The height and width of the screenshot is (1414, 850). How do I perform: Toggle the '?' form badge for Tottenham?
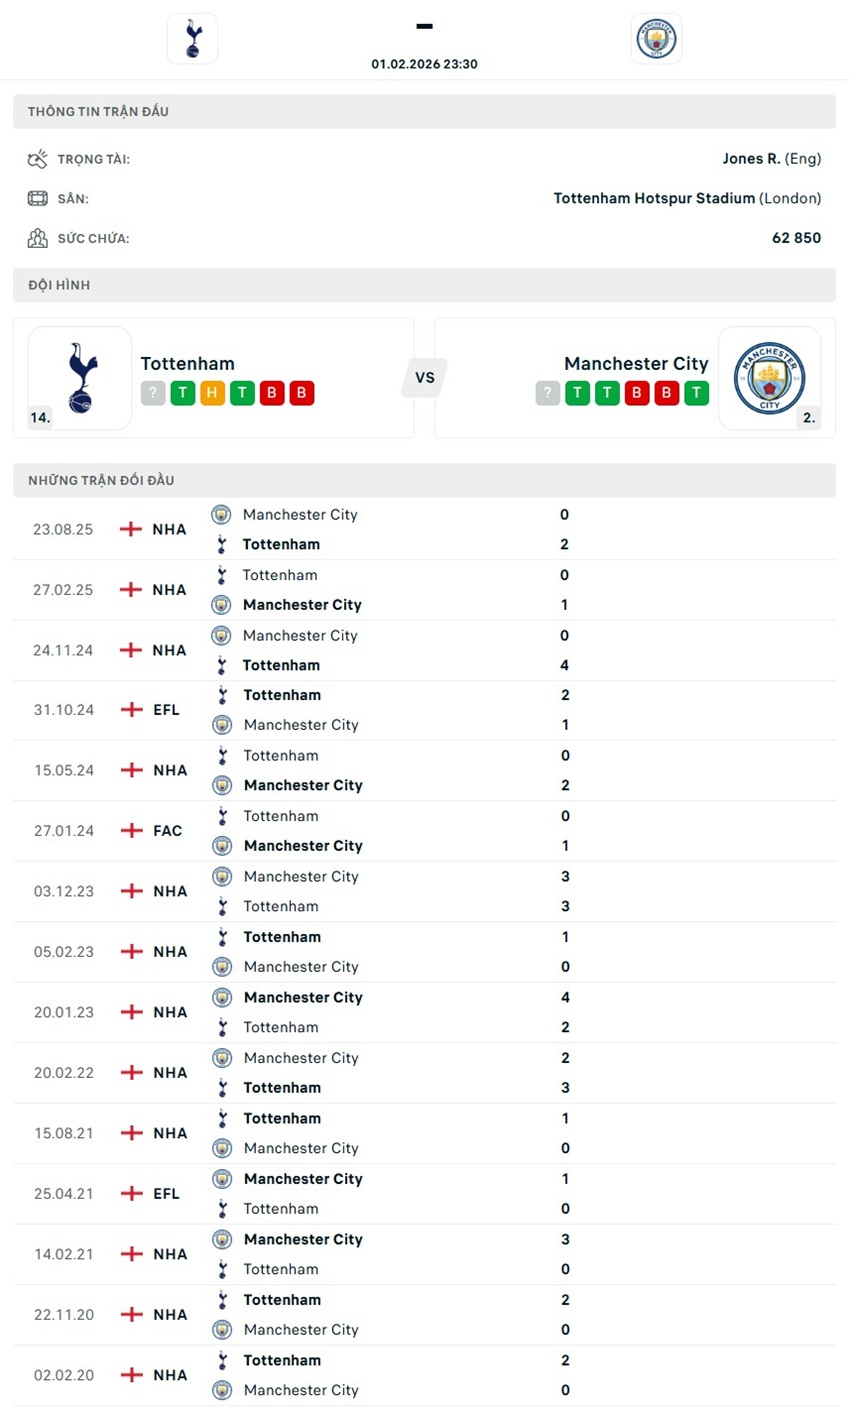click(152, 393)
